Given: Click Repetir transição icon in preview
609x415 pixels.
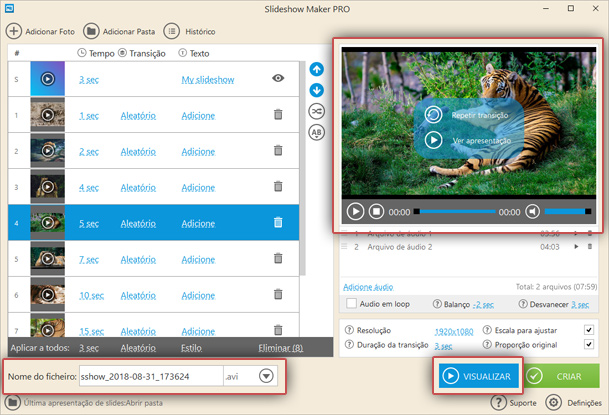Looking at the screenshot, I should (433, 115).
